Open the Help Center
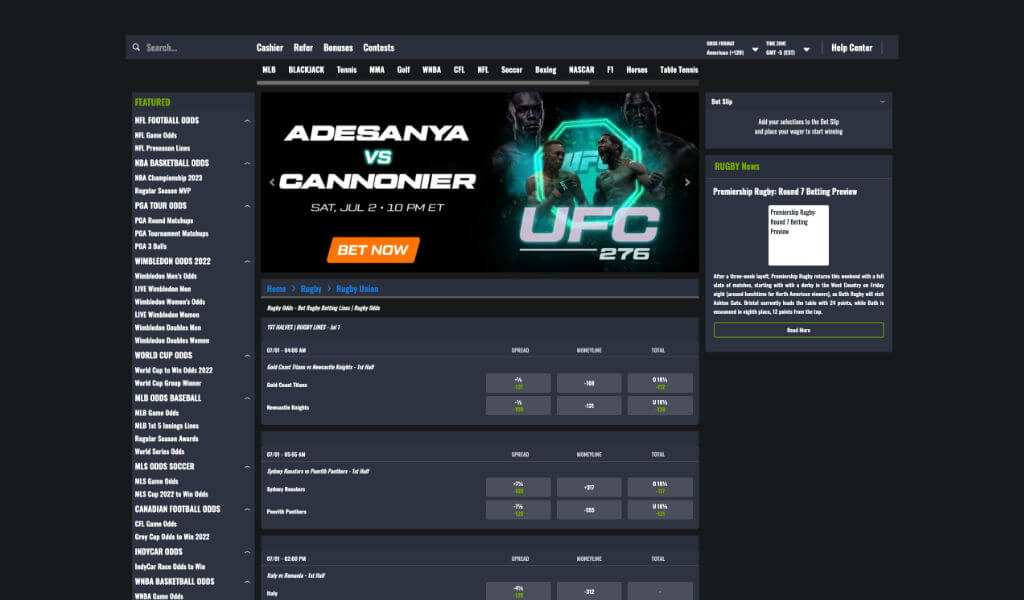Screen dimensions: 1024x600 click(x=852, y=48)
